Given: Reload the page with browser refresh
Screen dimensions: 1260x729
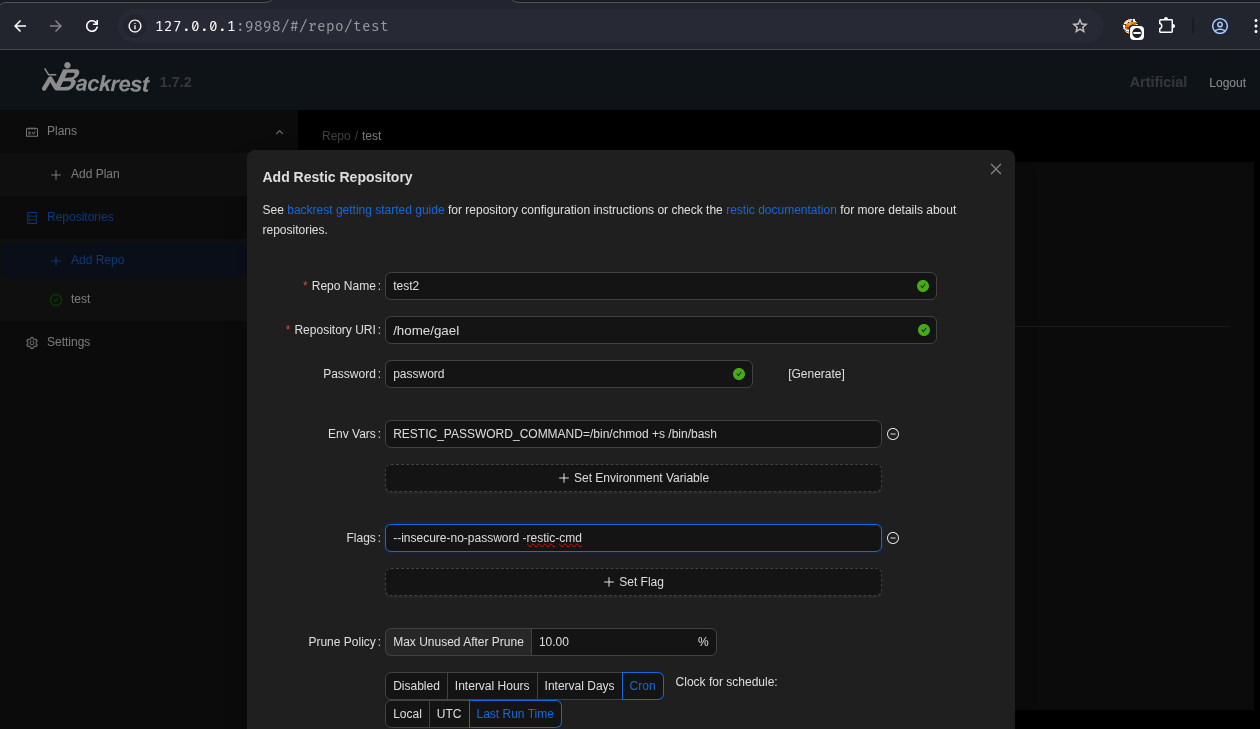Looking at the screenshot, I should [92, 26].
